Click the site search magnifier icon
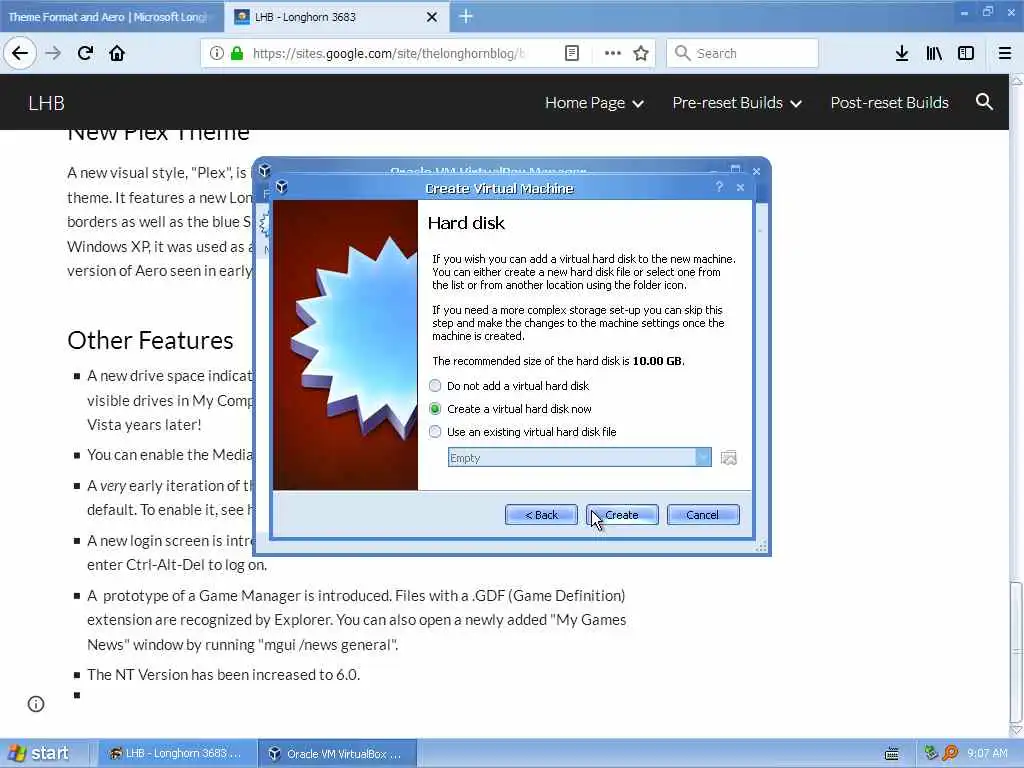The width and height of the screenshot is (1024, 768). (984, 102)
